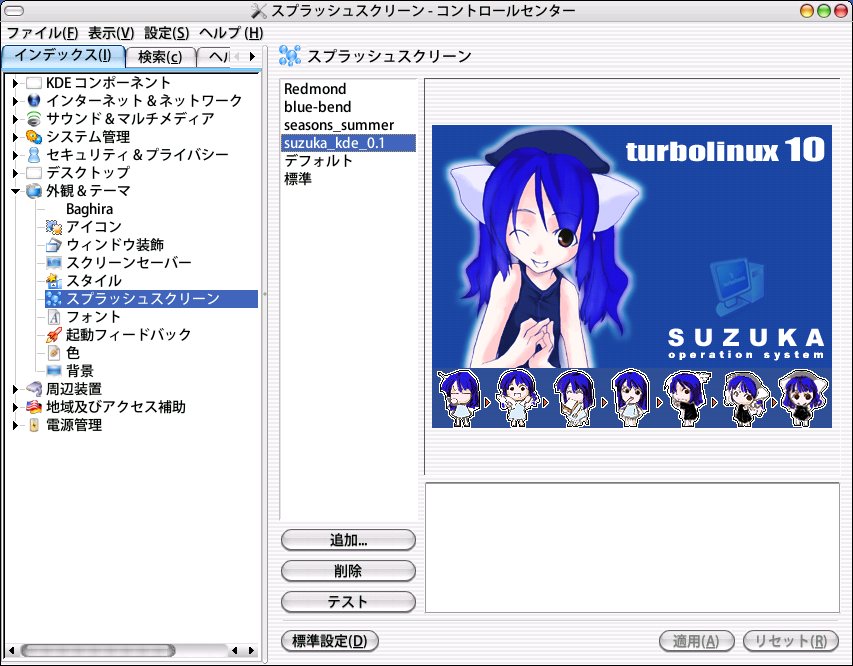
Task: Click the 地域及びアクセス補助 flag icon
Action: pos(34,406)
